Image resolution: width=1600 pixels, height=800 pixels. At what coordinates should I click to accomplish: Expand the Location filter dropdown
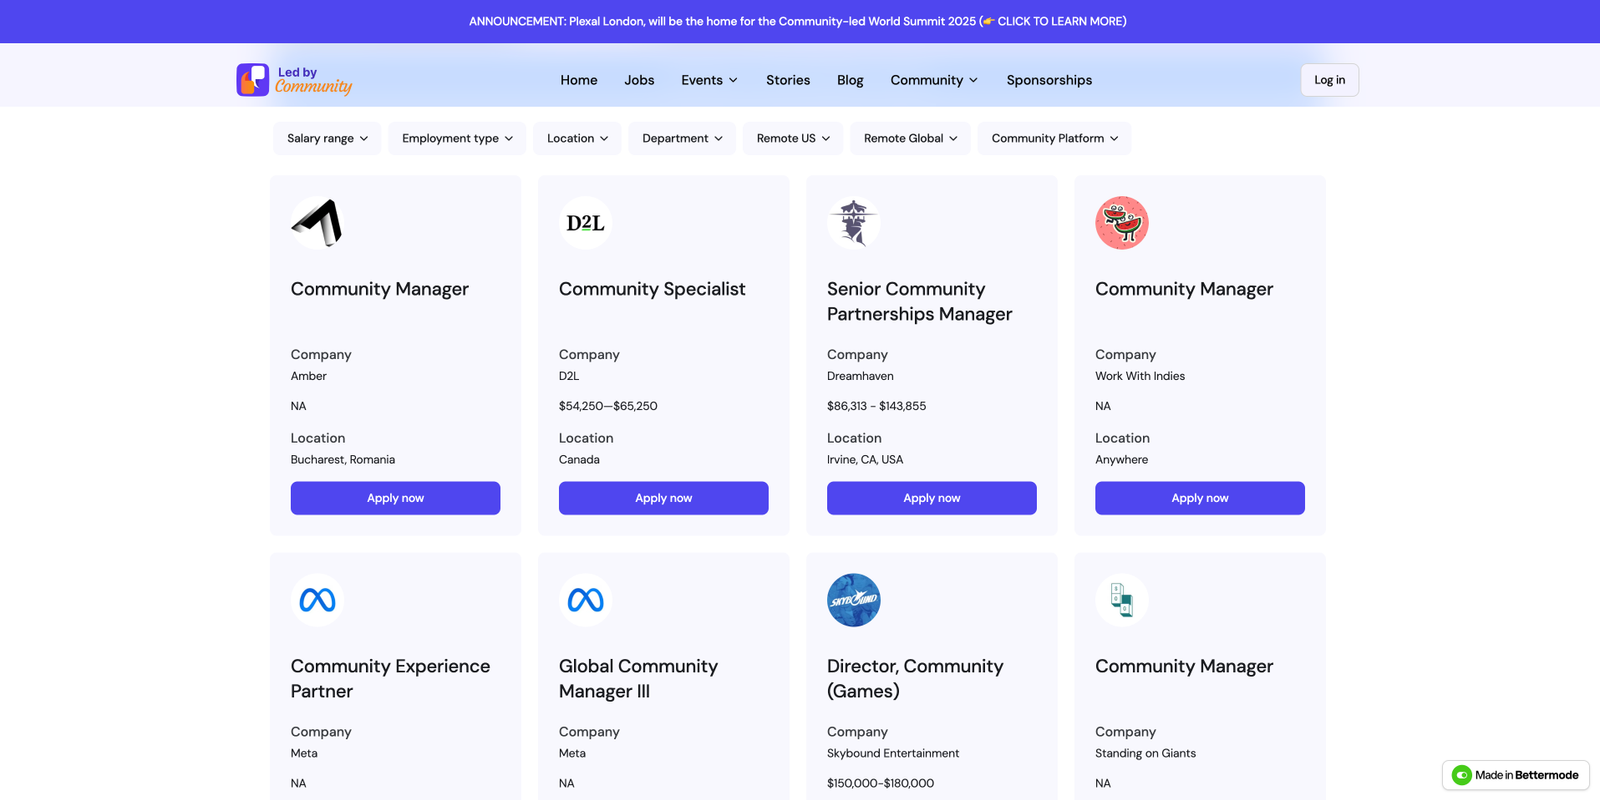point(577,138)
